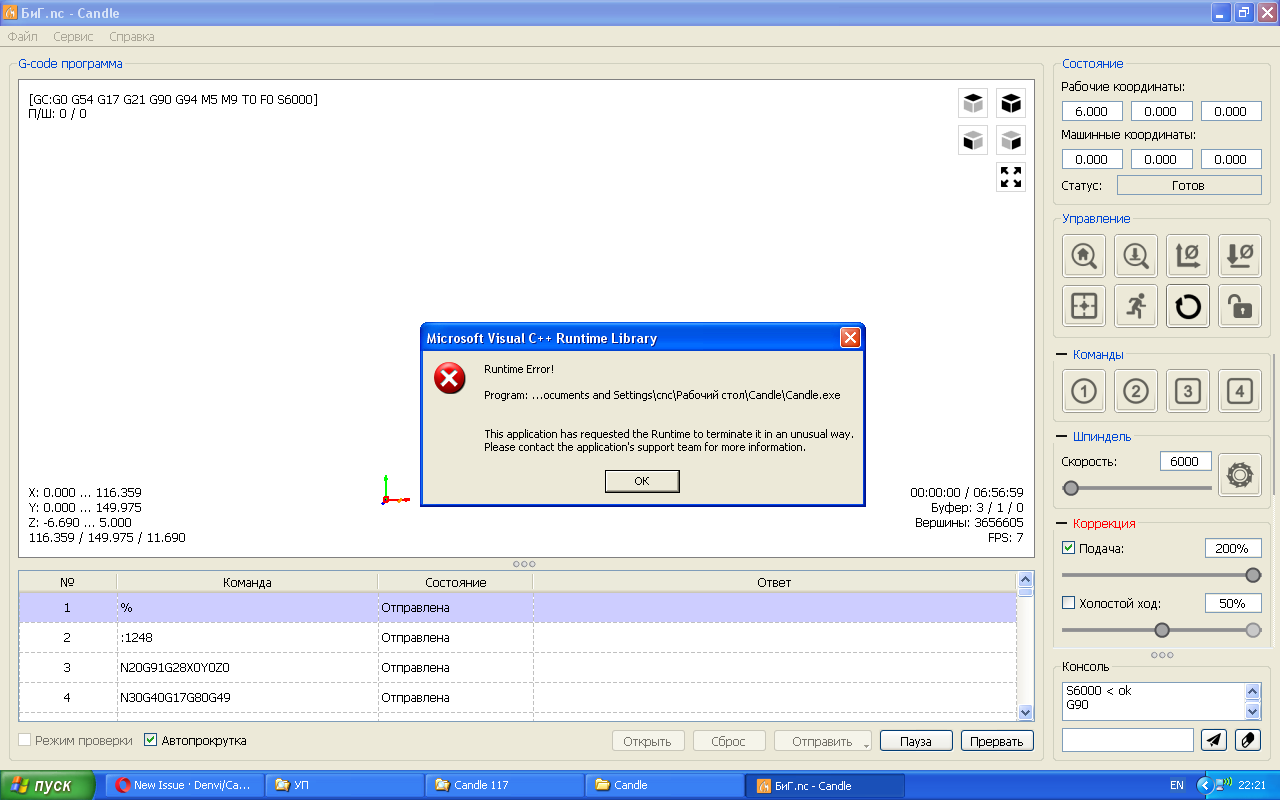Open the Файл menu

pos(23,37)
